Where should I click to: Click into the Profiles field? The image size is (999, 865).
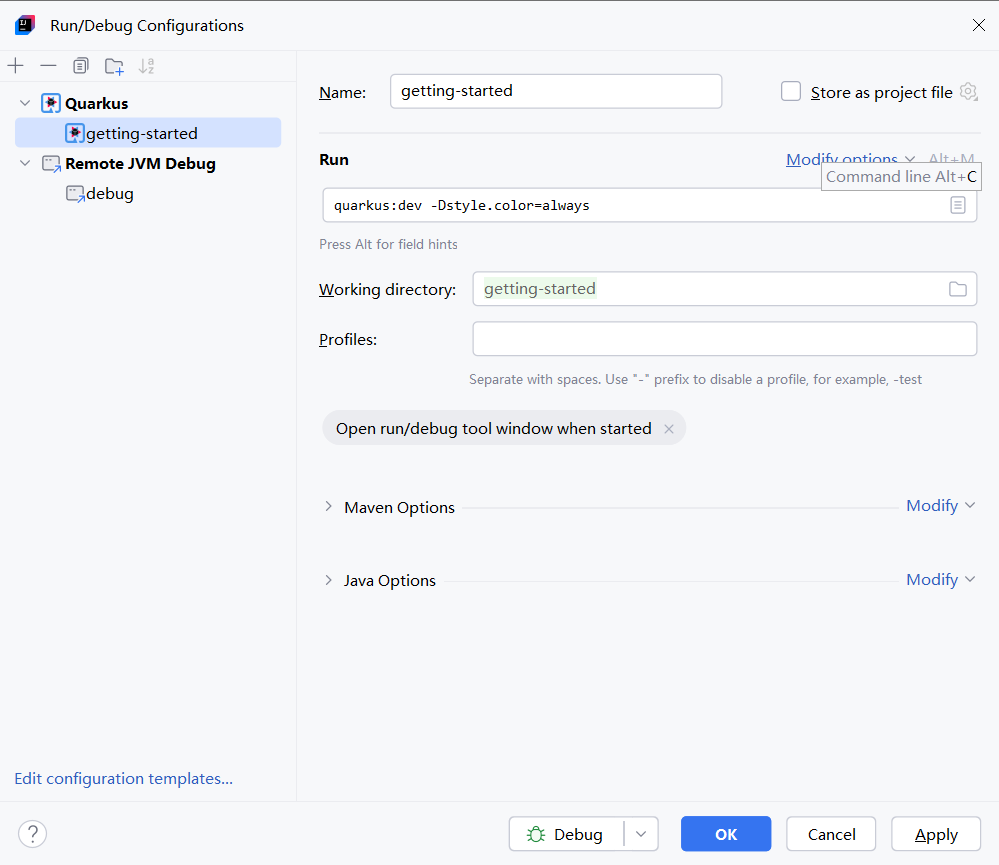(x=724, y=339)
